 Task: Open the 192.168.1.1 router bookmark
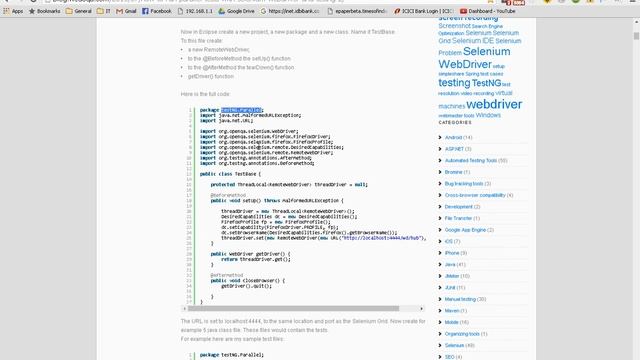[195, 11]
